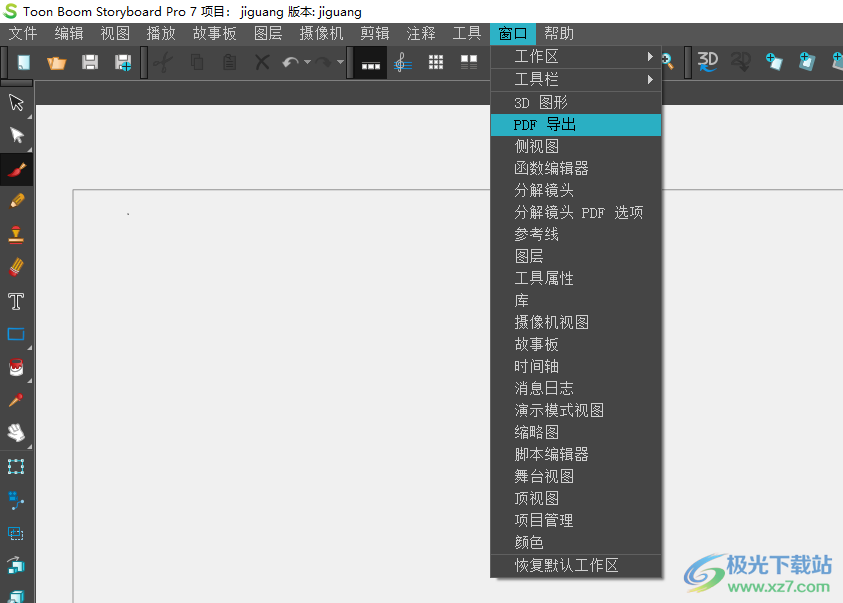The width and height of the screenshot is (843, 603).
Task: Open the 库 library view
Action: tap(576, 300)
